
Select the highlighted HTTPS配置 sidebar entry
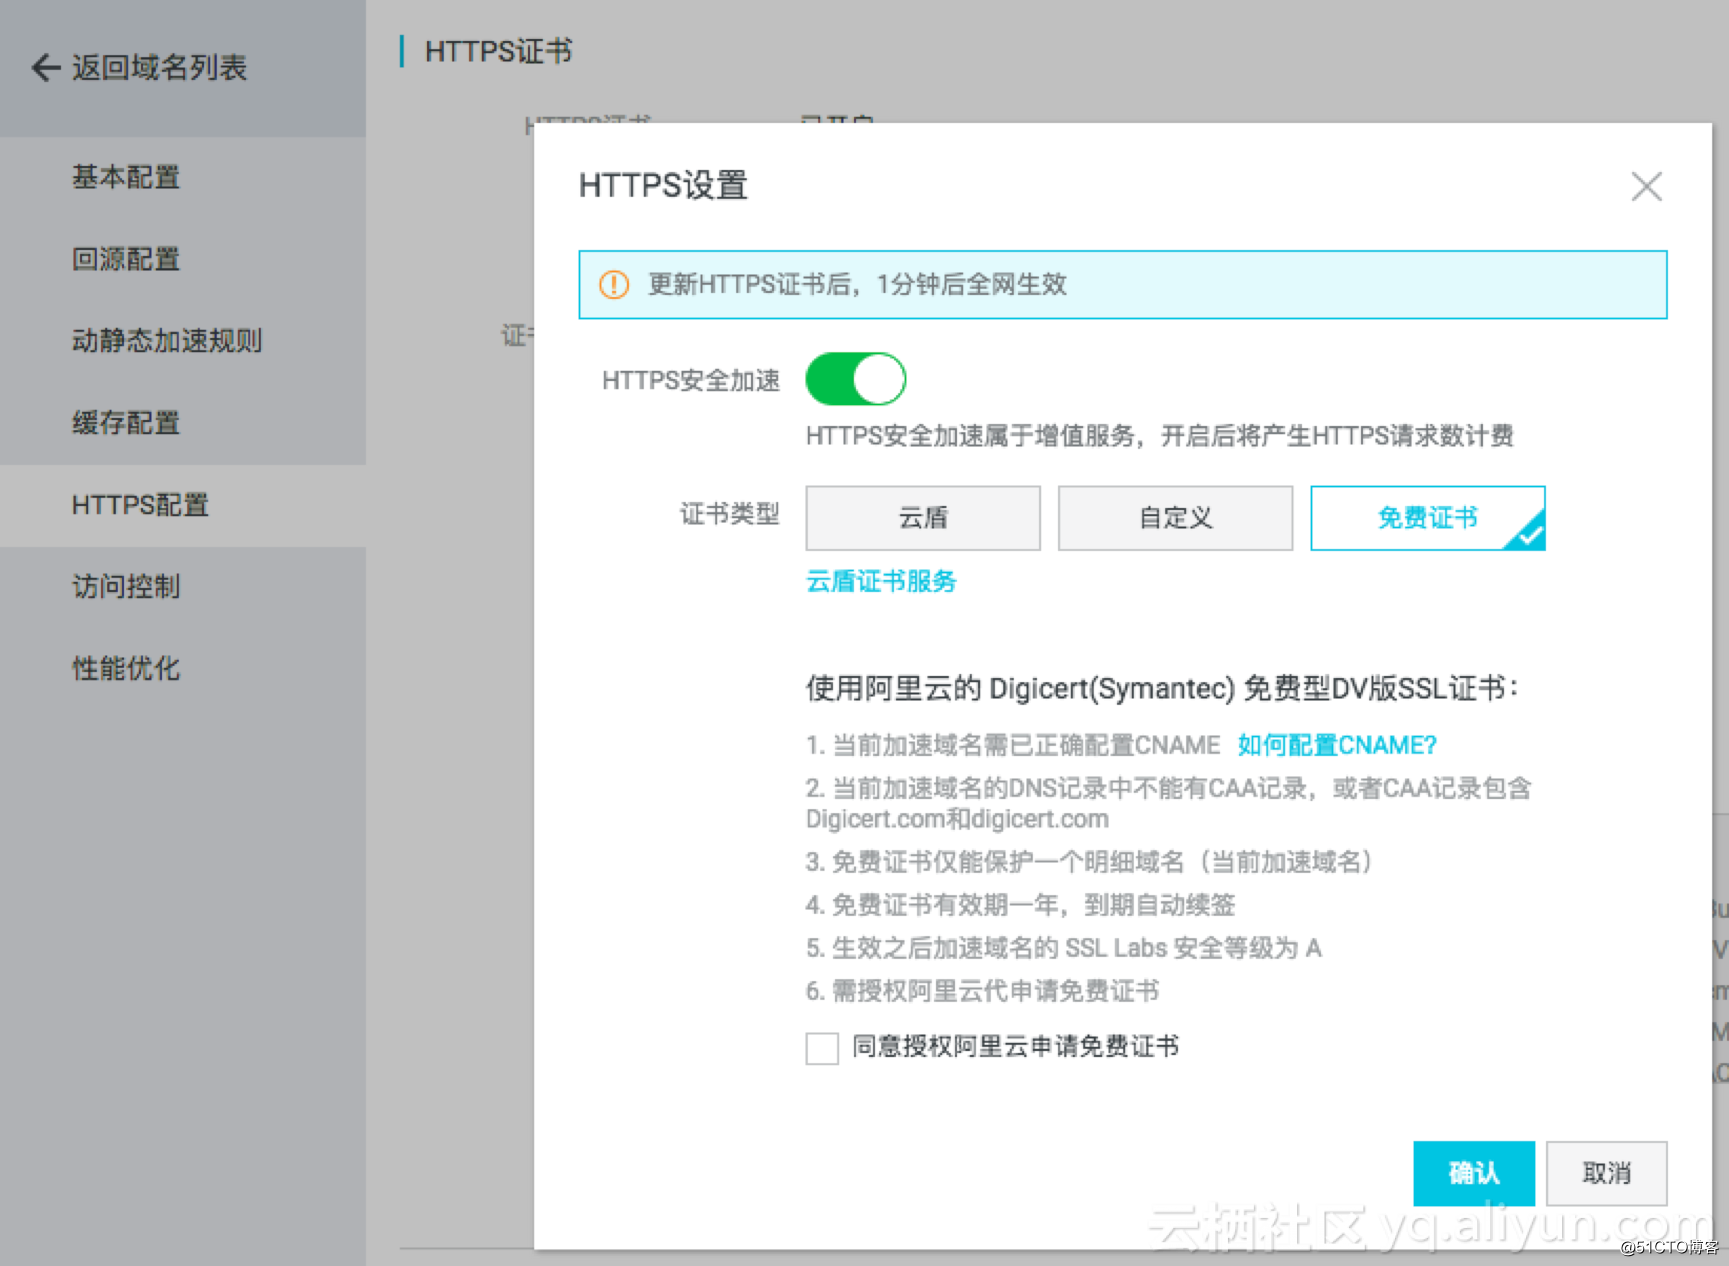click(140, 505)
